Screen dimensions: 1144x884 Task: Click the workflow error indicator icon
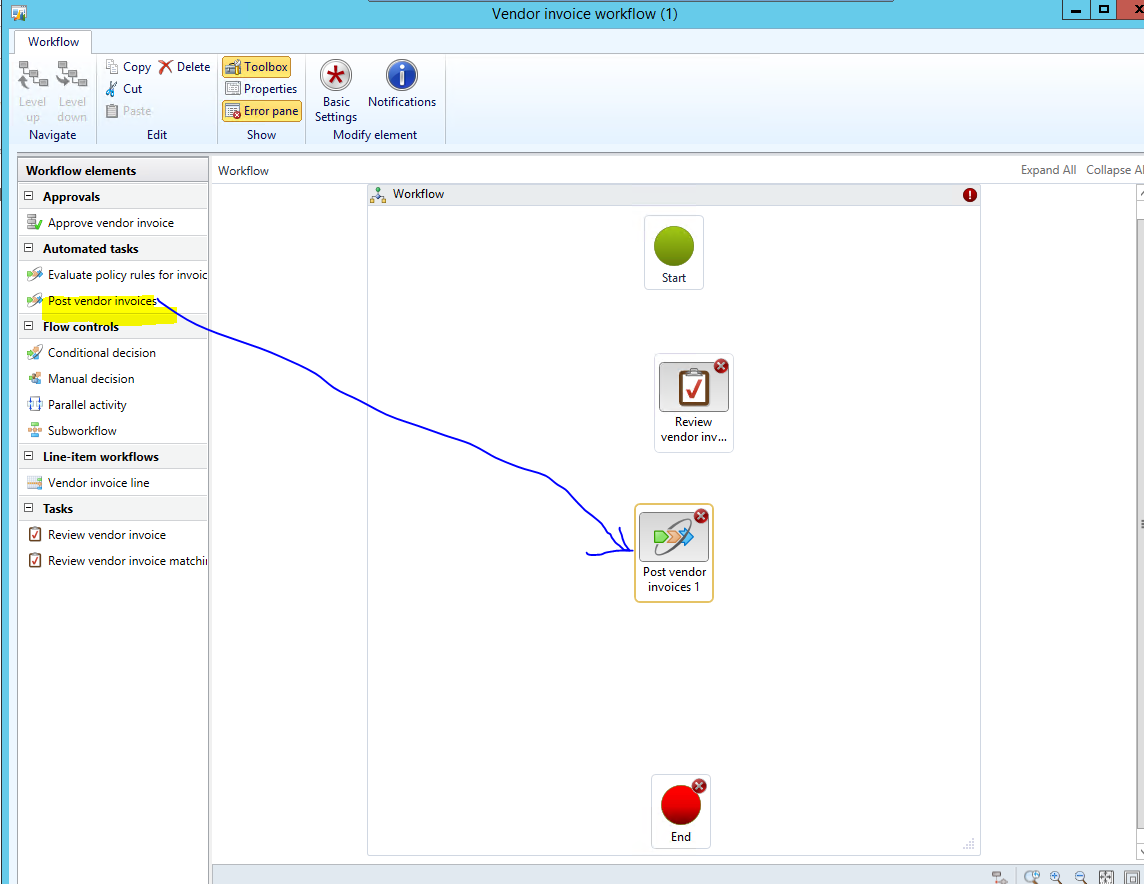point(969,195)
